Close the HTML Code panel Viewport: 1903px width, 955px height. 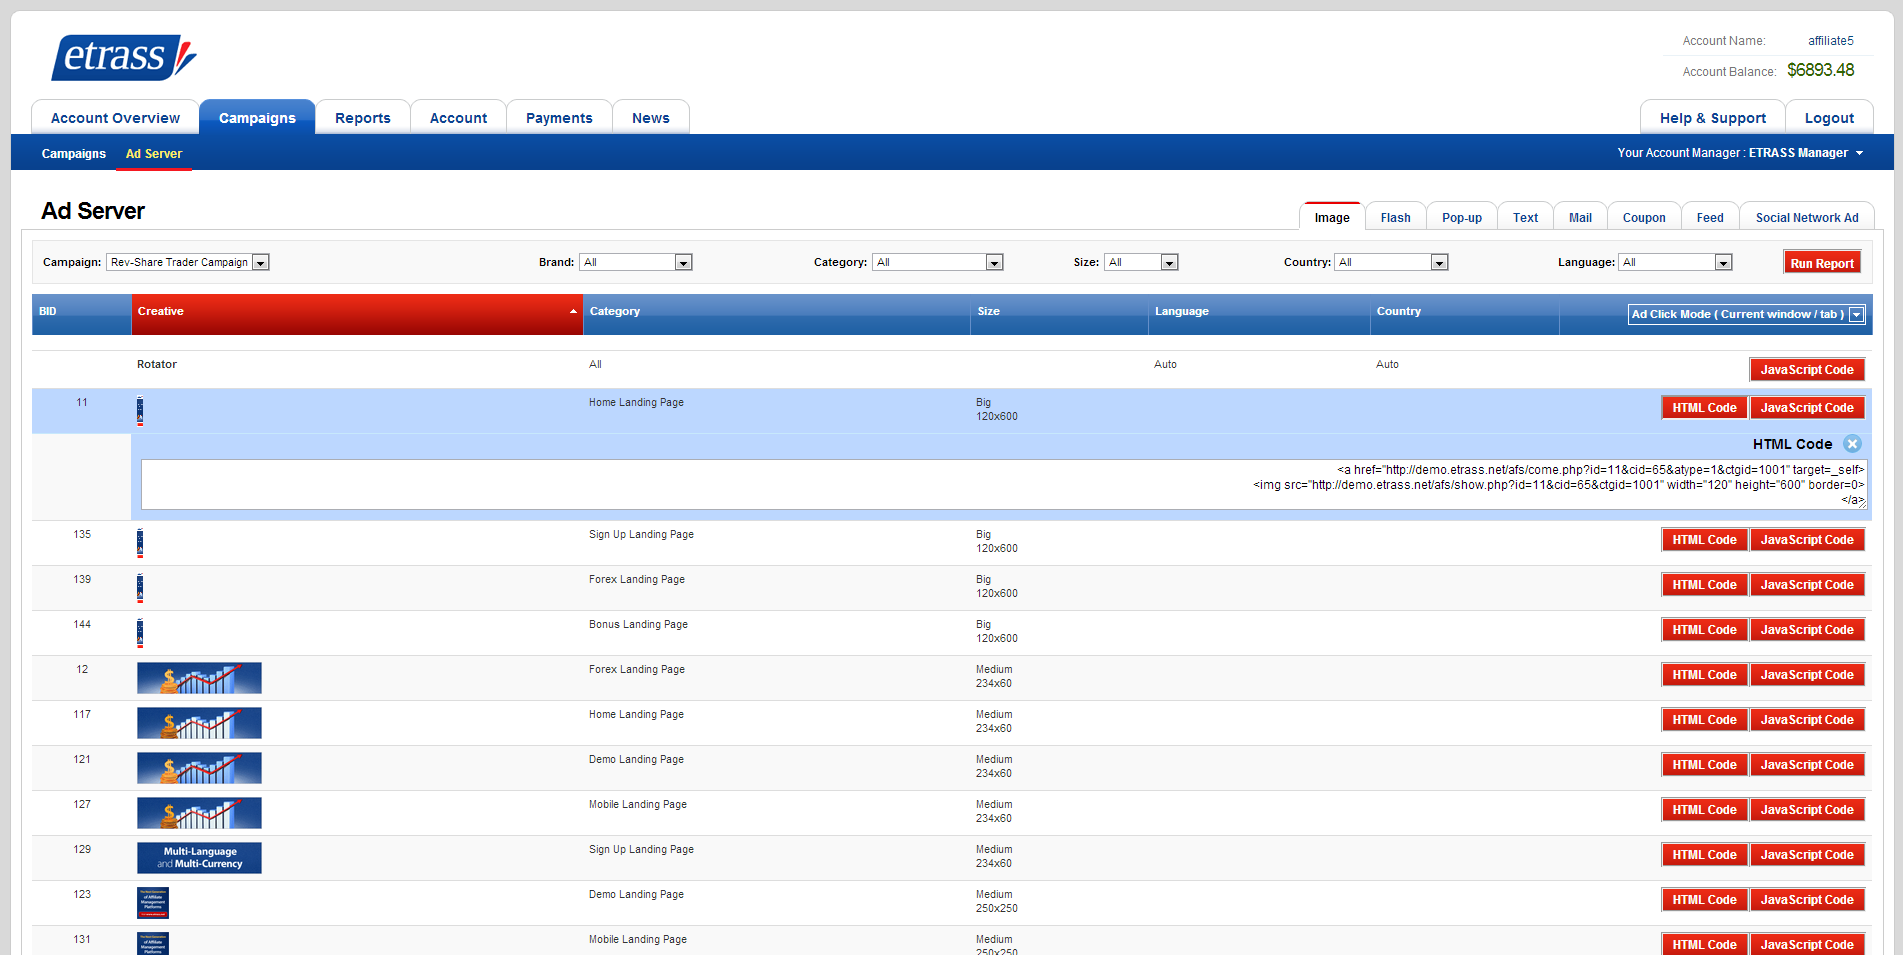pos(1852,444)
